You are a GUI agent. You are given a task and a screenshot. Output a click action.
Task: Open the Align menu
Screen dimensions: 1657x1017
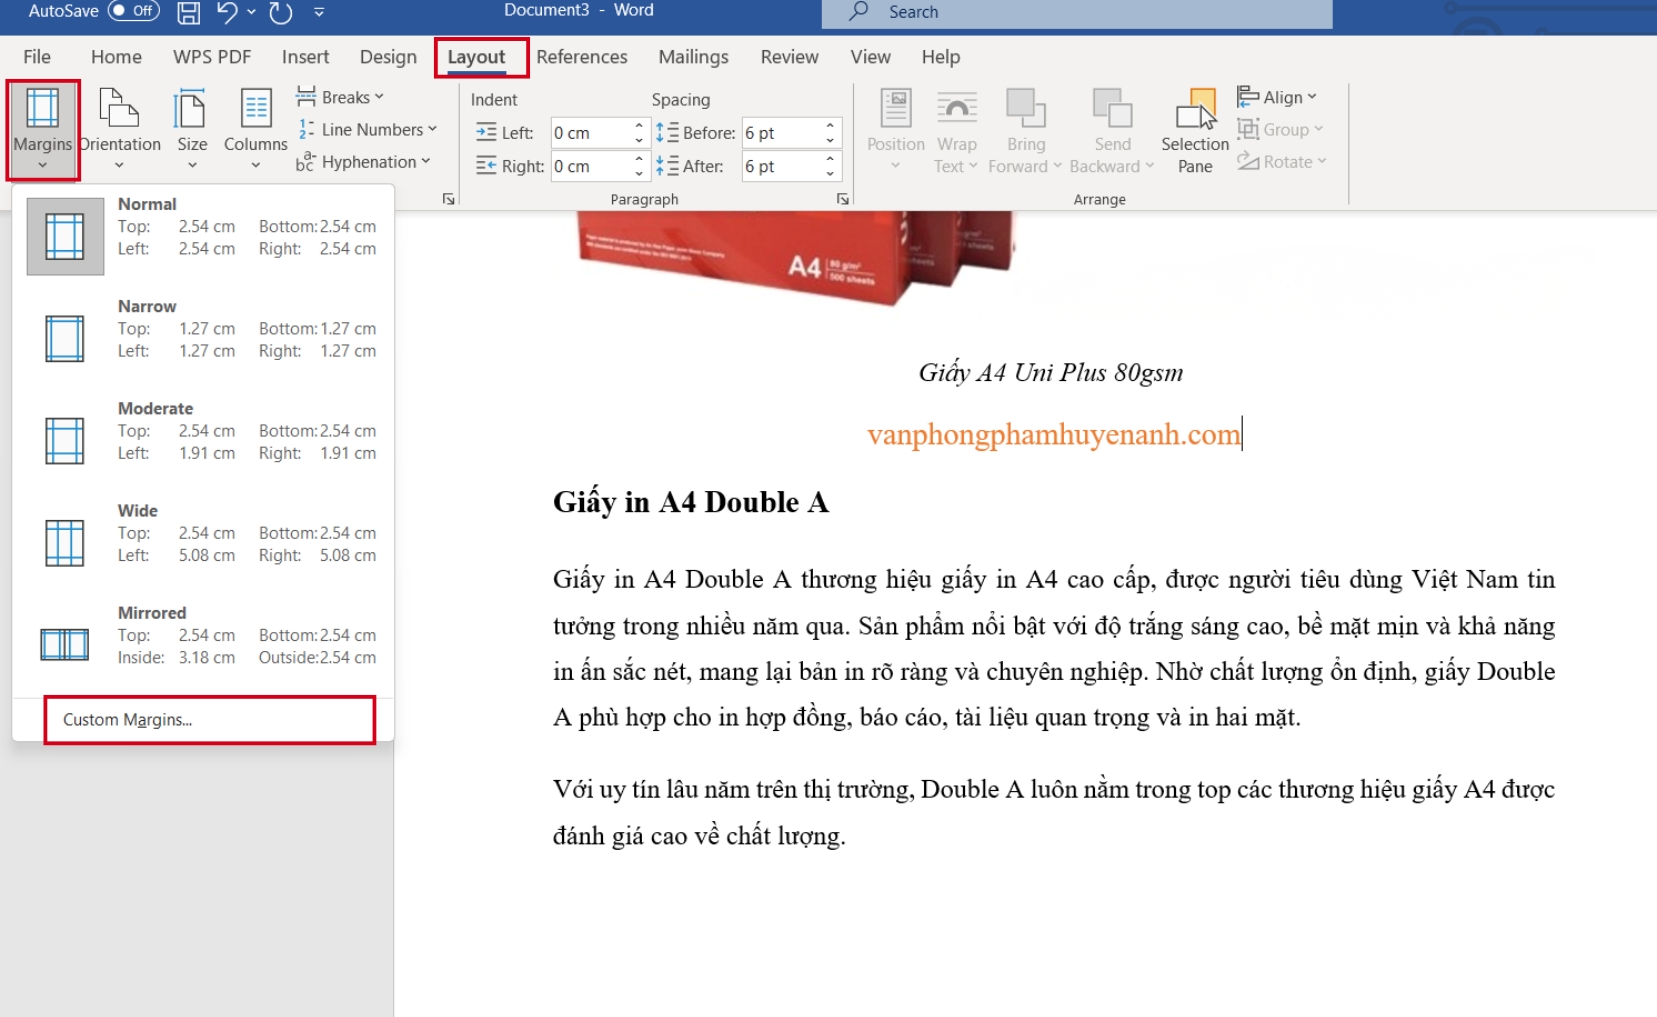(x=1277, y=97)
